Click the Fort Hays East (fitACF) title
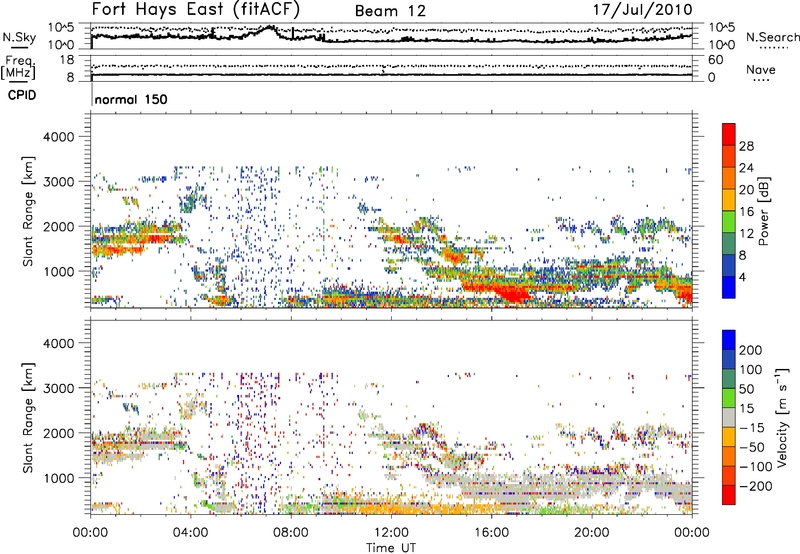The height and width of the screenshot is (554, 800). pos(197,11)
